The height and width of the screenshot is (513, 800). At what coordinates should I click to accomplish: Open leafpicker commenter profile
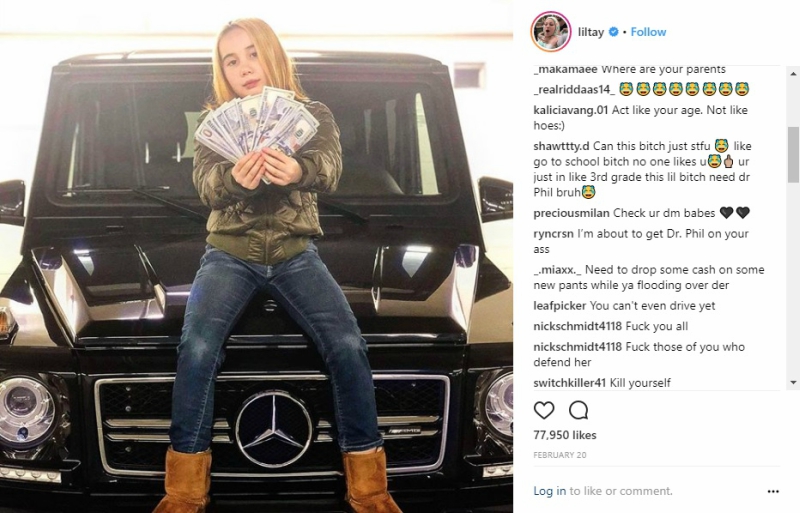(x=560, y=305)
